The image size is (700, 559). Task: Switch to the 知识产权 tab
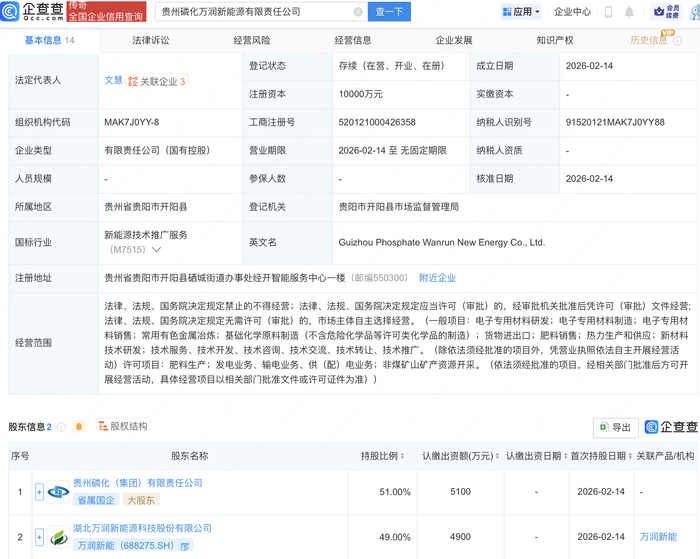coord(554,41)
